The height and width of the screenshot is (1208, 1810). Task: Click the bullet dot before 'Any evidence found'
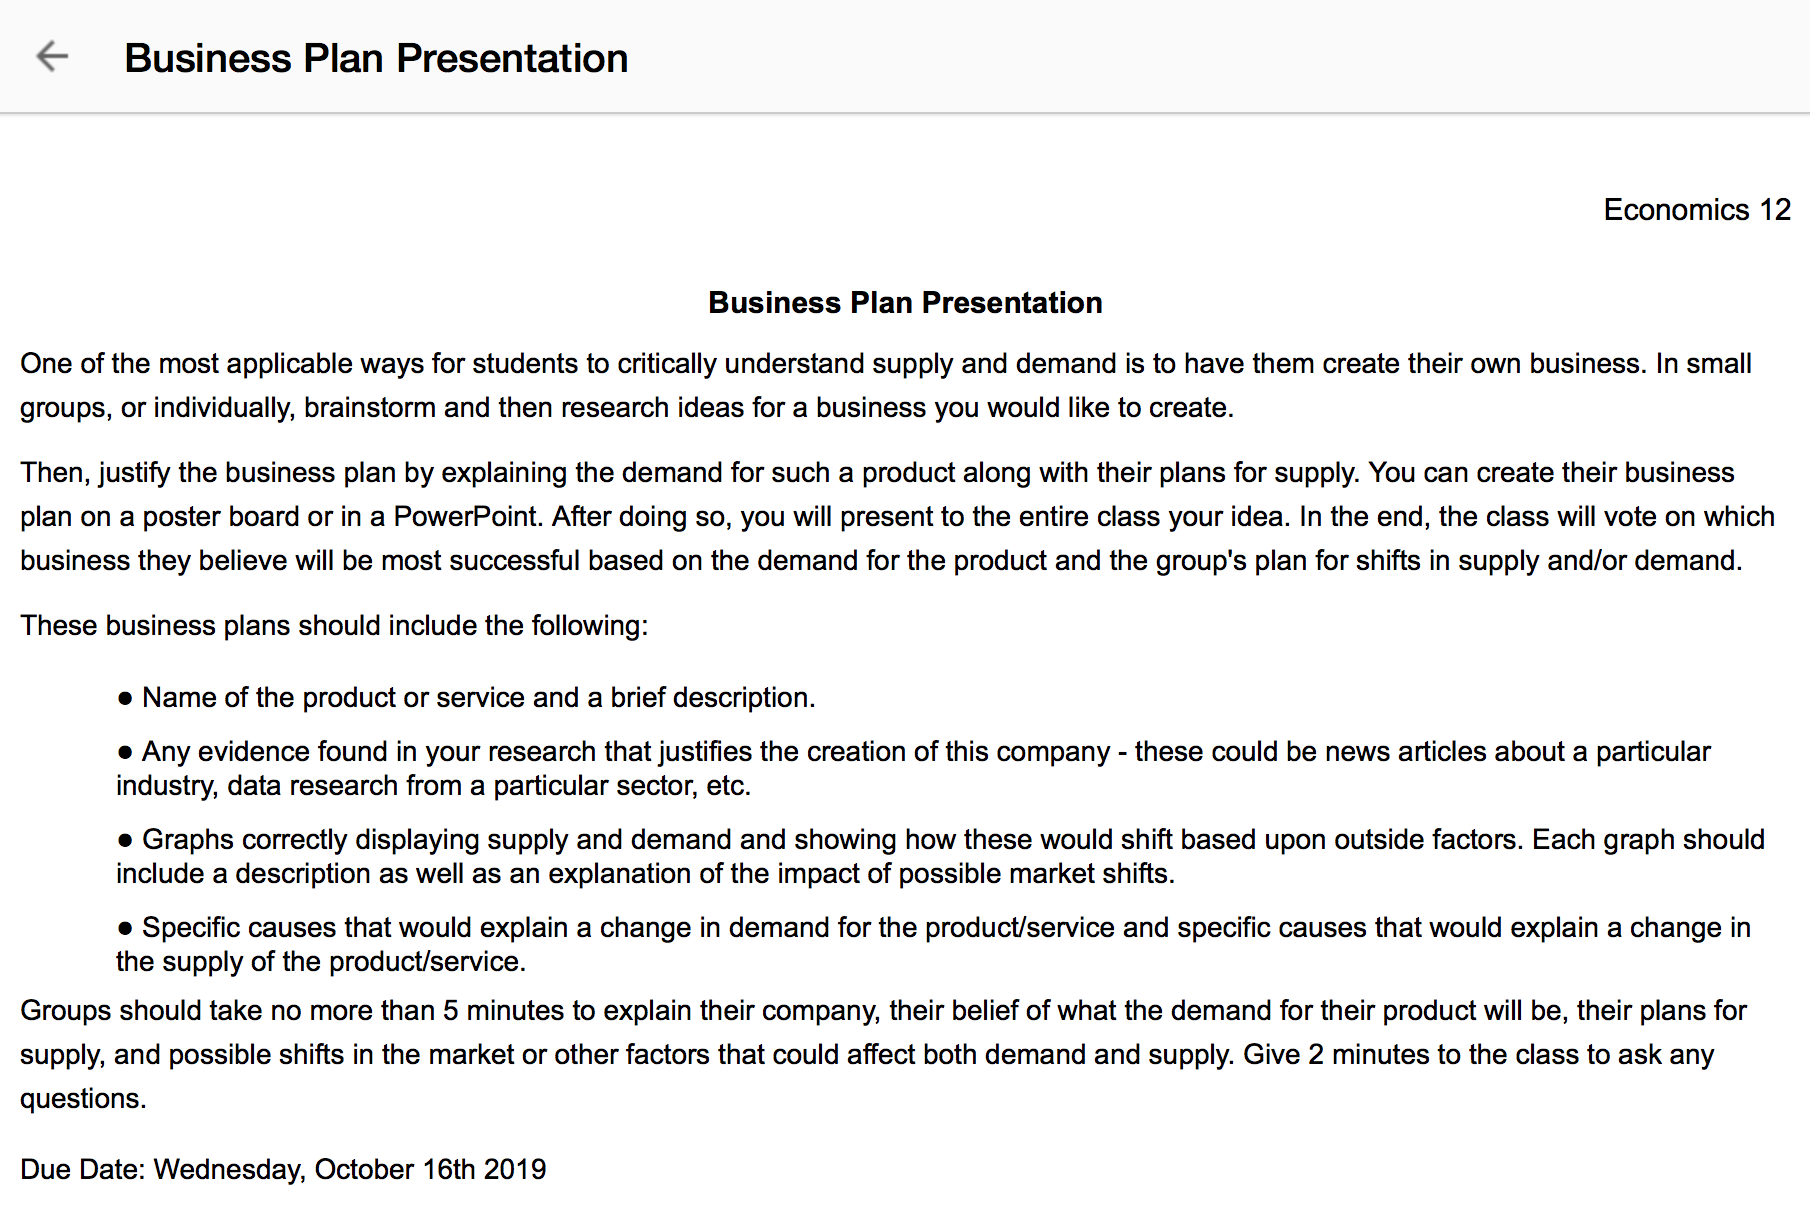click(125, 752)
